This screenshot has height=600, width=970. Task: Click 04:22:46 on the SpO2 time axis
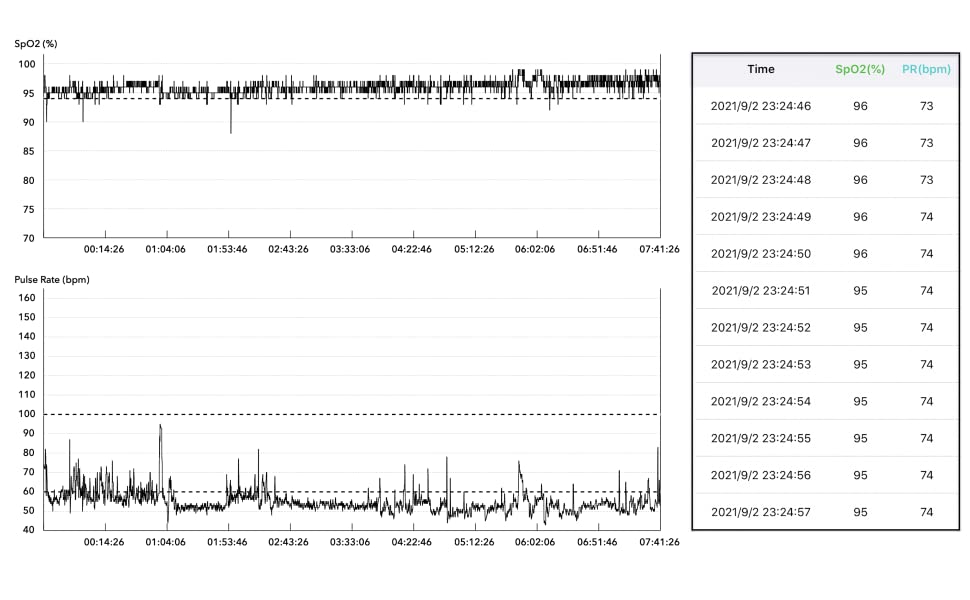point(411,249)
